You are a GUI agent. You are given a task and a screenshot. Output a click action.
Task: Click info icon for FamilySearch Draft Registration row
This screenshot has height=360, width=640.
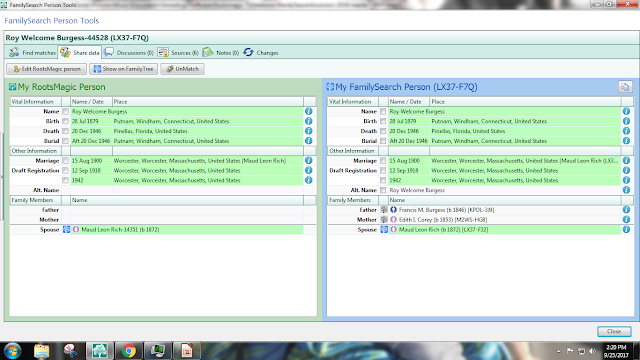point(626,170)
